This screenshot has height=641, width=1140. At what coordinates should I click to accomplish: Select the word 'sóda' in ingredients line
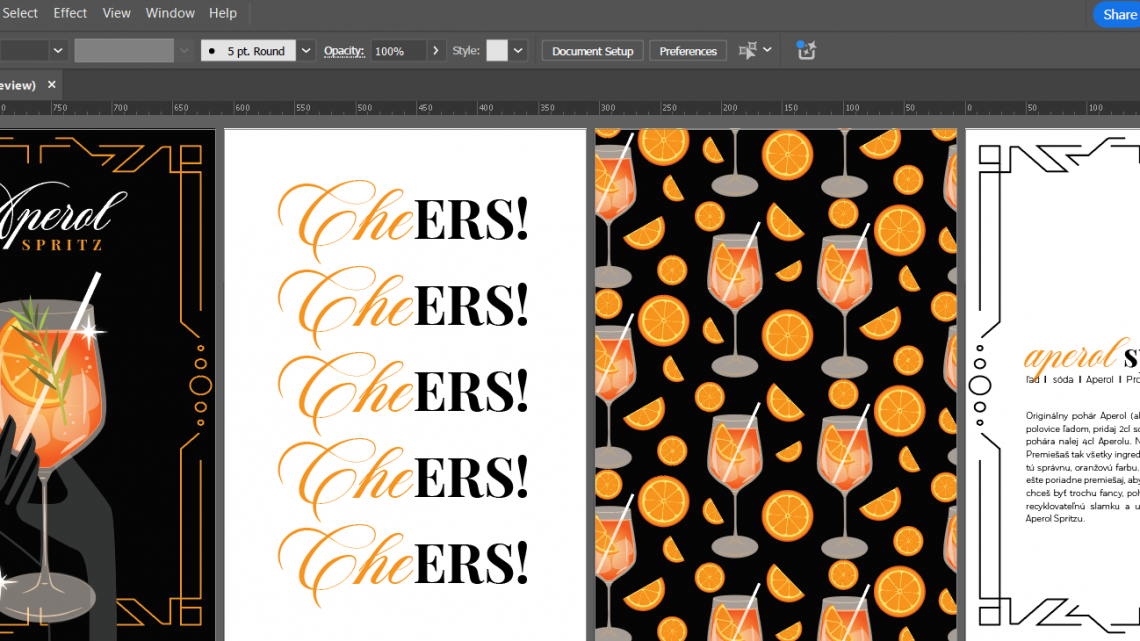pyautogui.click(x=1062, y=379)
